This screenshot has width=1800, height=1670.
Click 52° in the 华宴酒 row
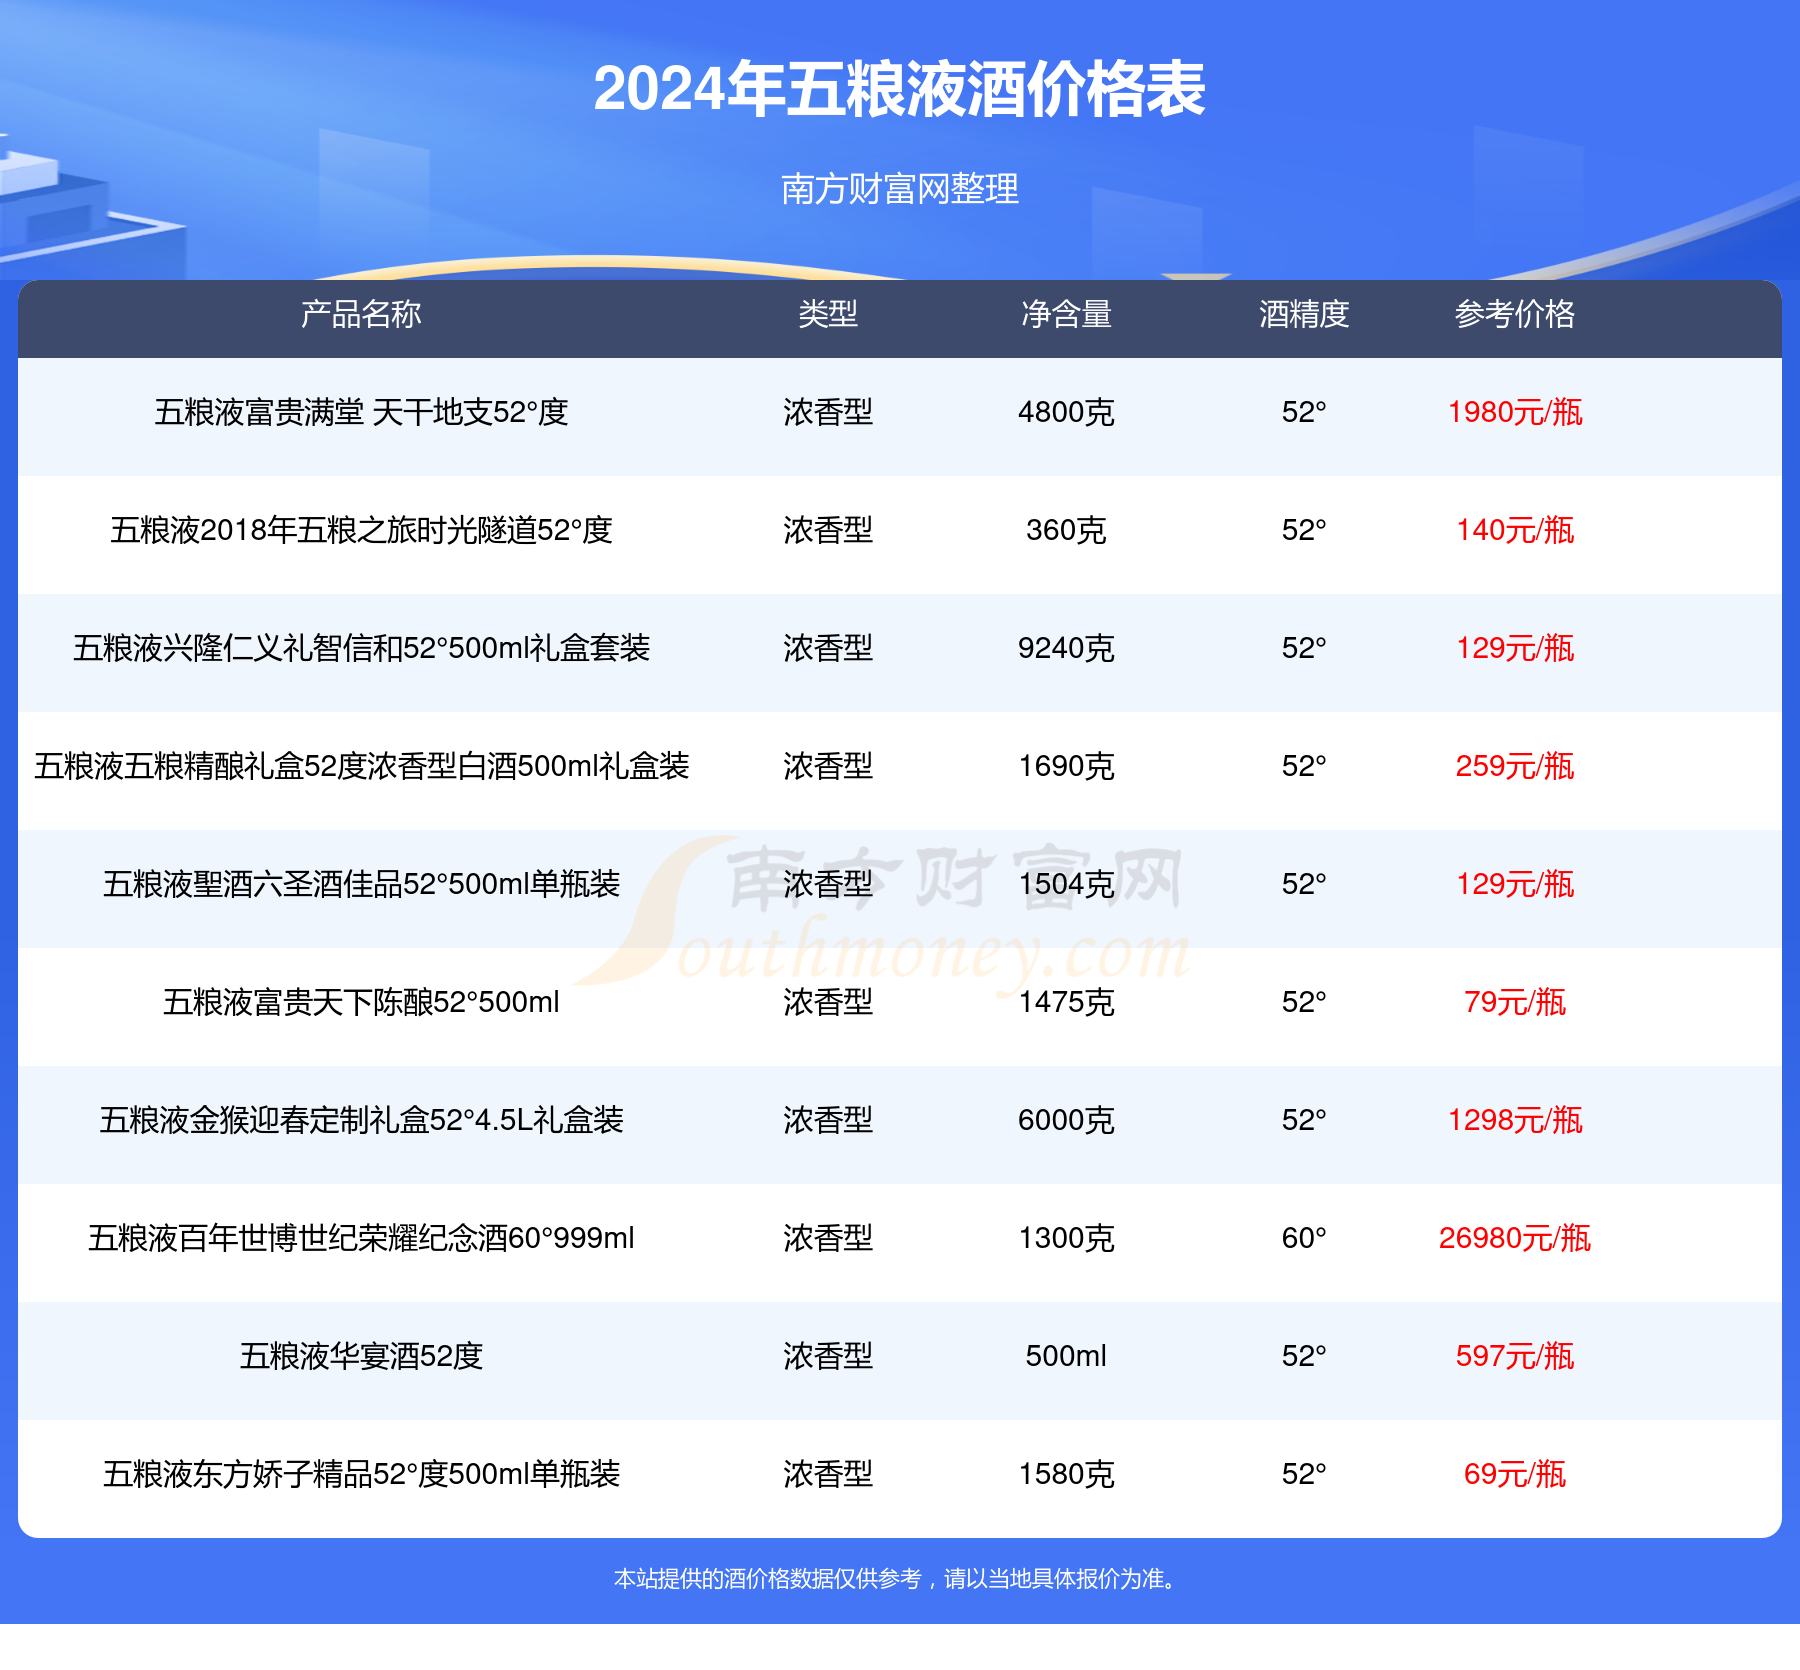[1304, 1356]
